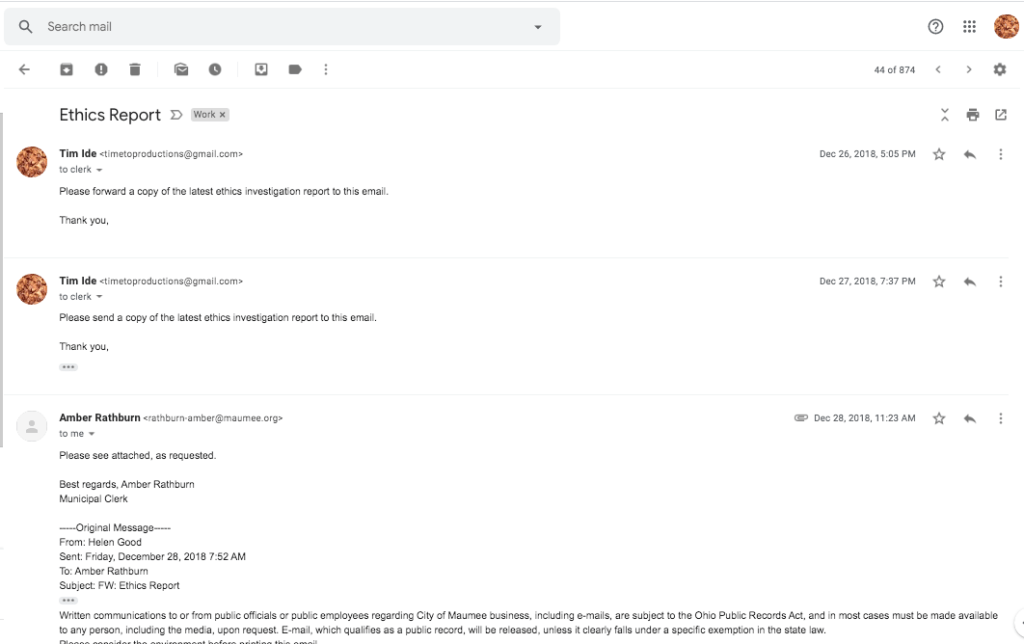Show recipient details for Amber's message
The height and width of the screenshot is (644, 1024).
tap(92, 434)
